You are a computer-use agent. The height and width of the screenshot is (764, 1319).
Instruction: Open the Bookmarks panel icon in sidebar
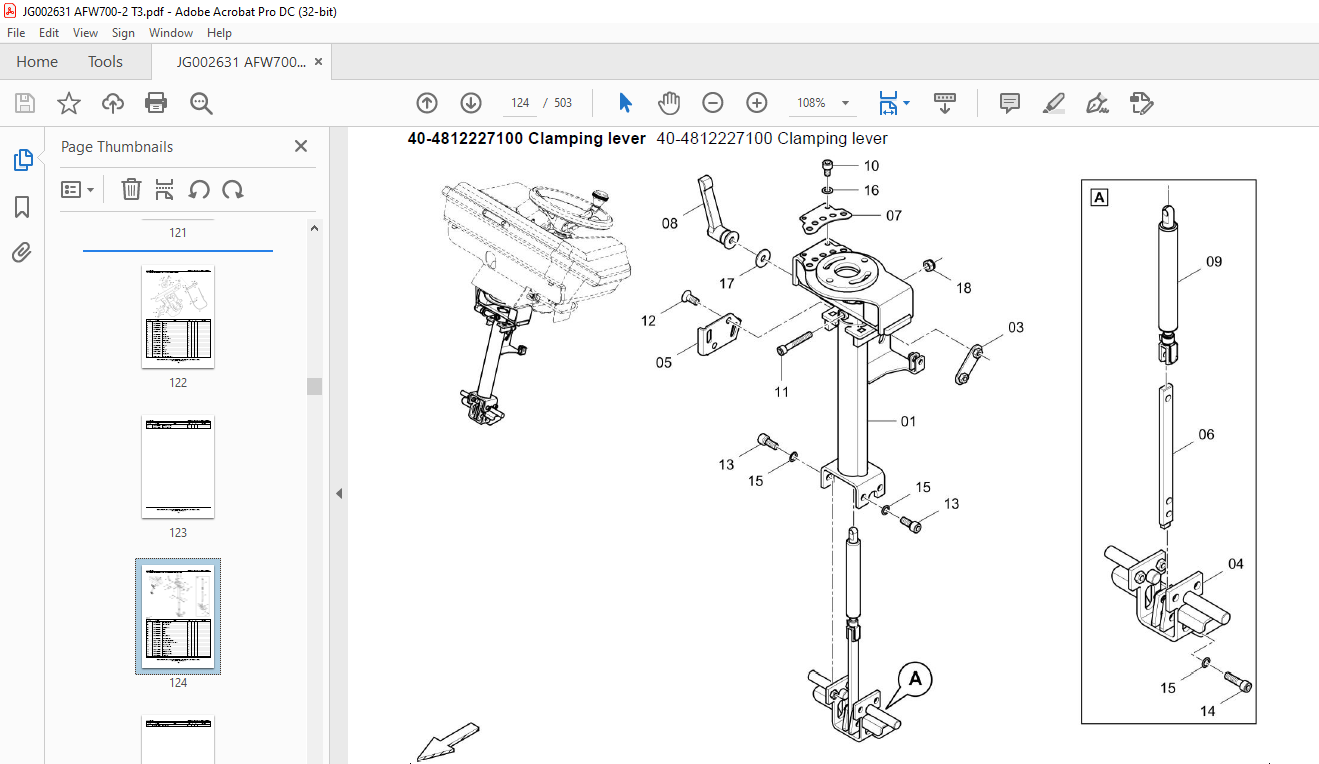pos(22,207)
